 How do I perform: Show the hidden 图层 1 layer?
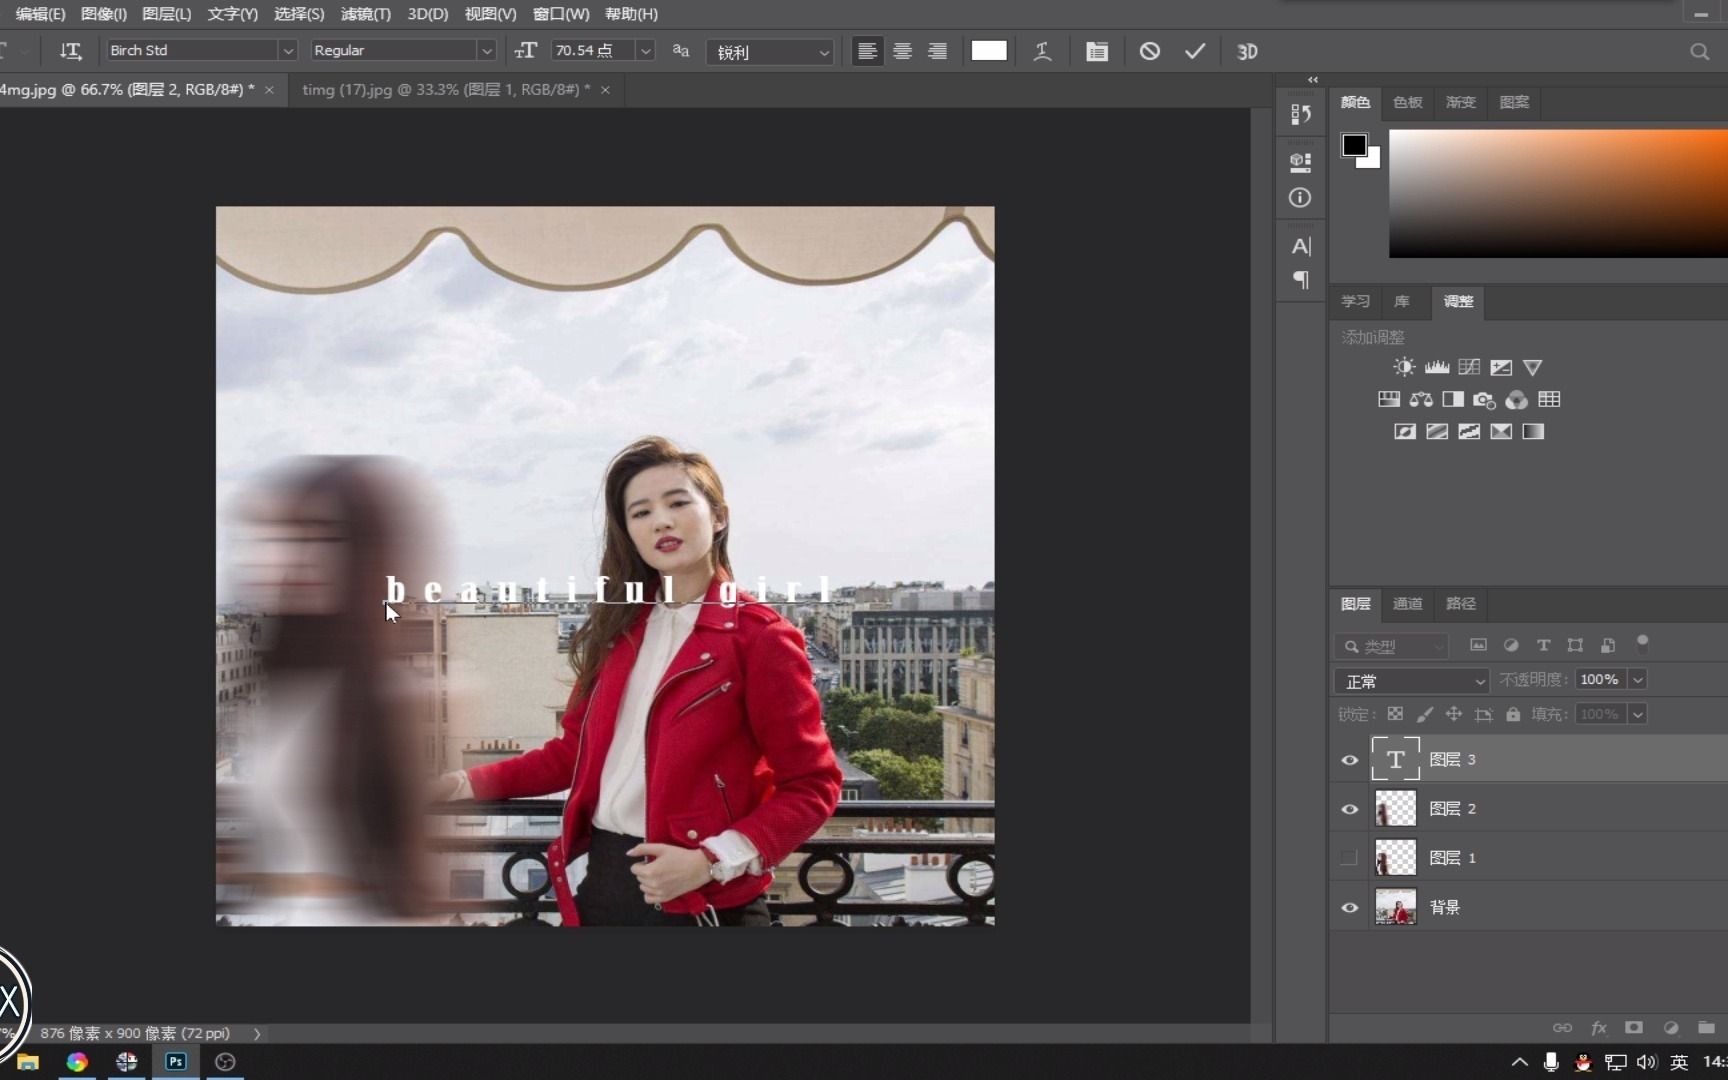[1349, 858]
